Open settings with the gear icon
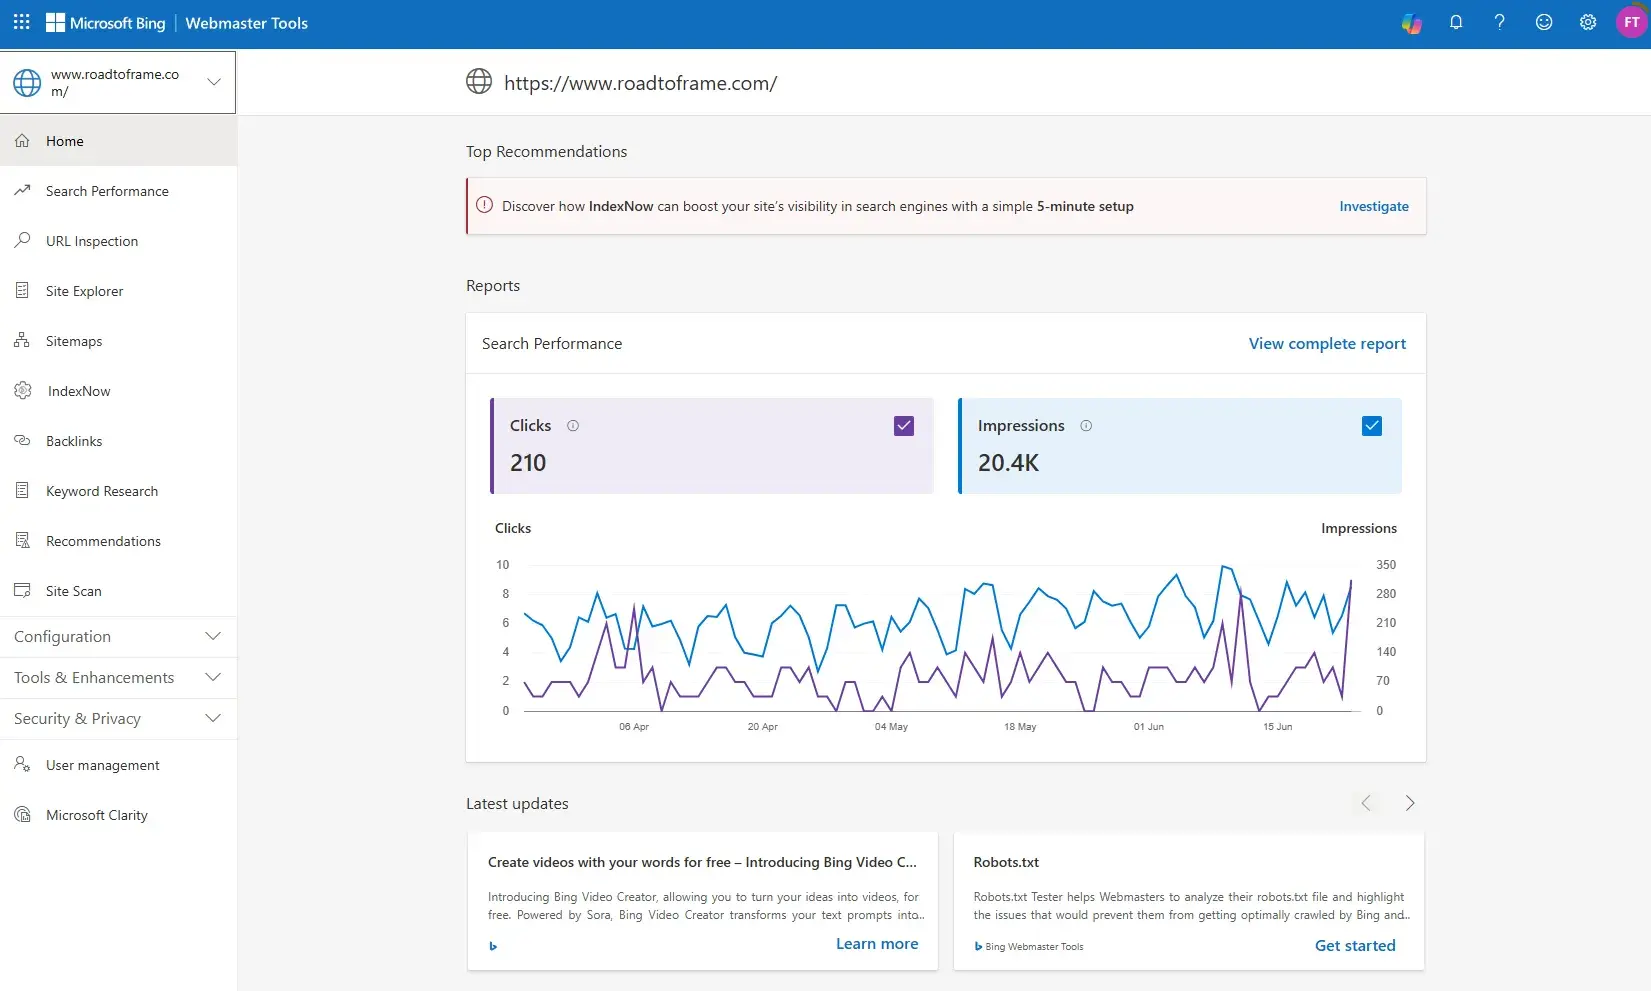This screenshot has width=1651, height=991. tap(1587, 22)
